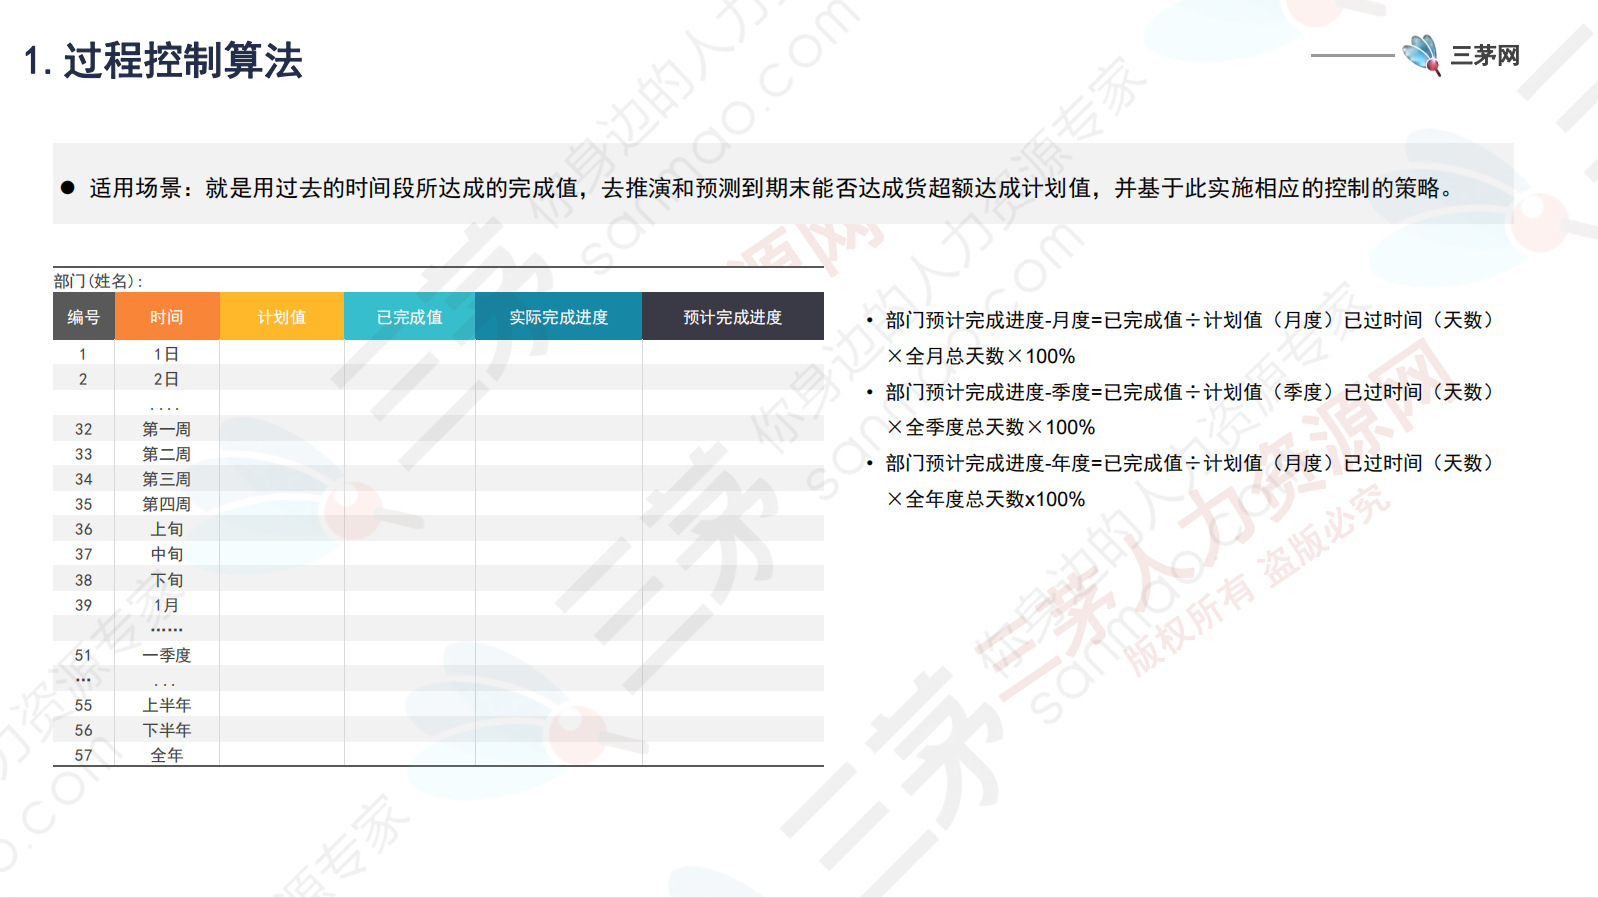
Task: Click the 适用场景 description text
Action: [770, 188]
